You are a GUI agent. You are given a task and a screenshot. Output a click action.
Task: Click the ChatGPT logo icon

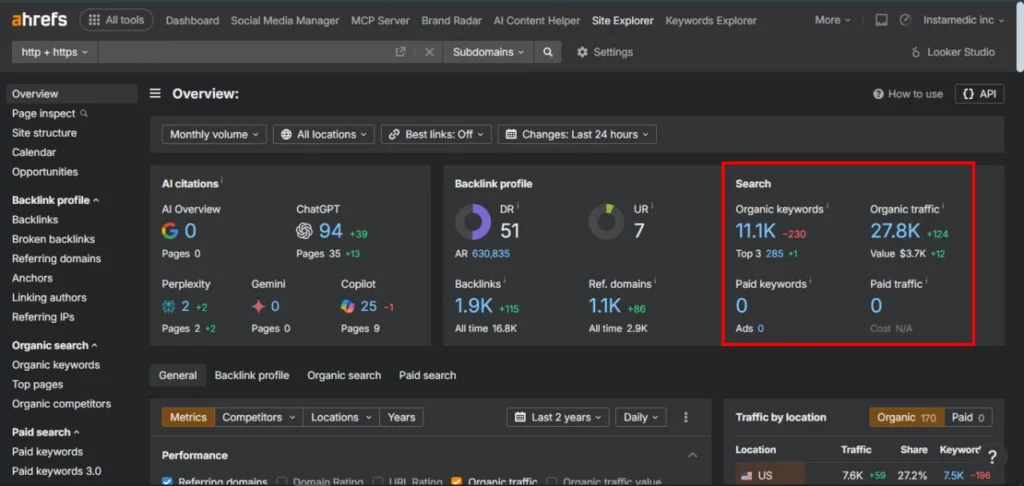pos(304,231)
